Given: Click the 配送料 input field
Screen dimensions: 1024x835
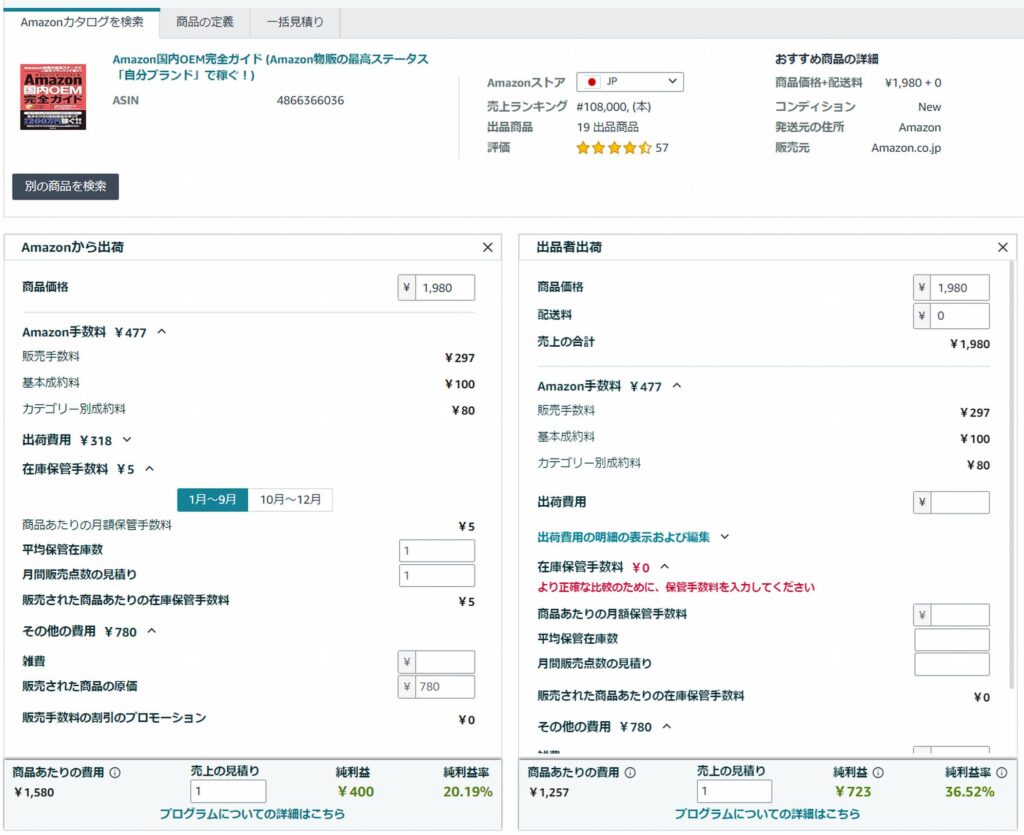Looking at the screenshot, I should (x=960, y=316).
